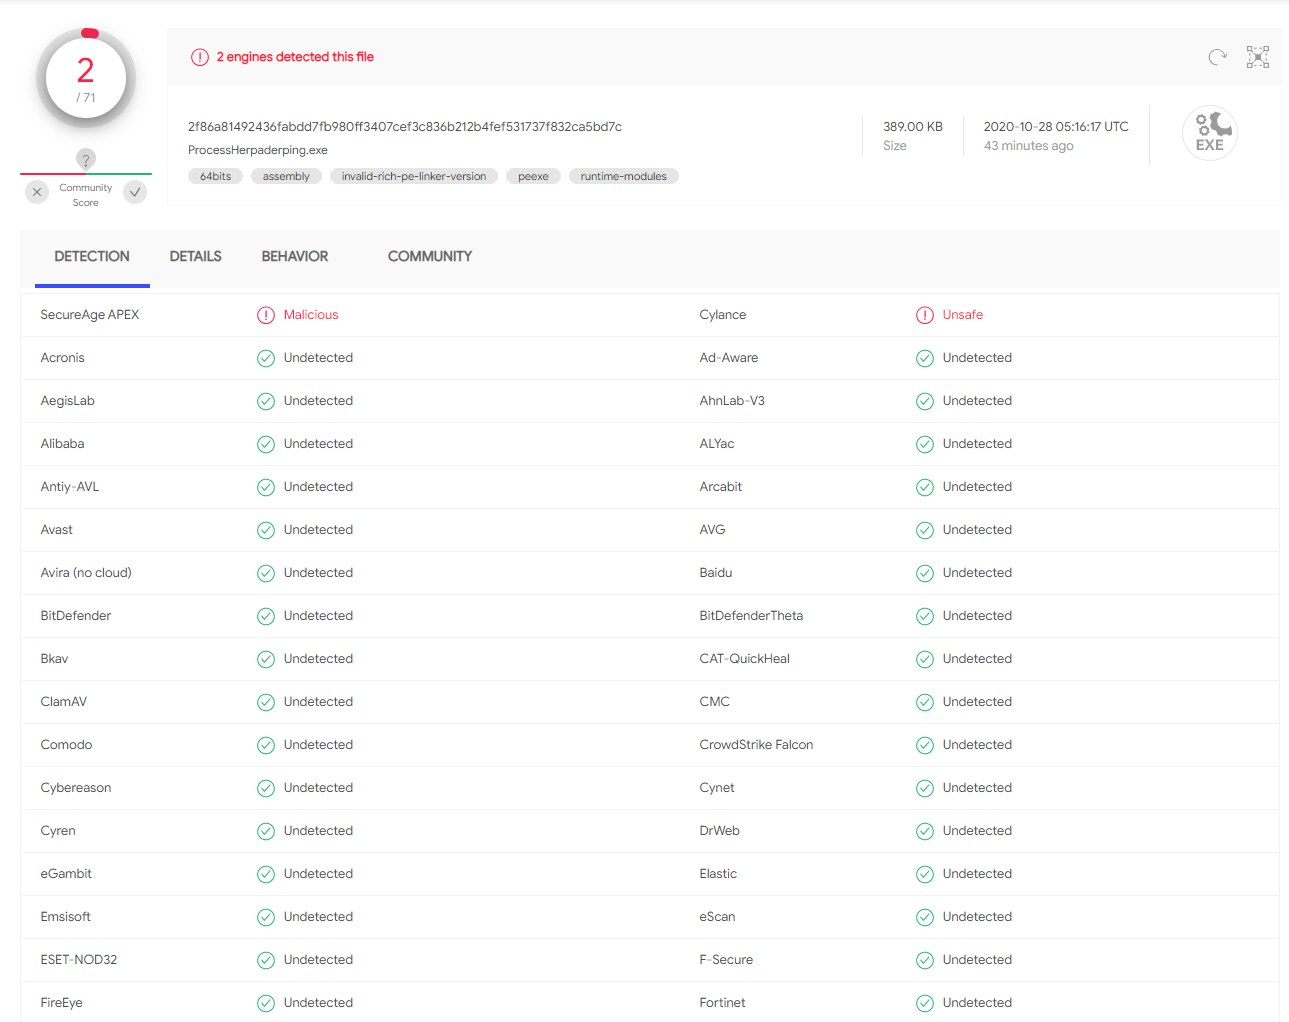Click the ProcessHerpaderping.exe file name
Image resolution: width=1289 pixels, height=1022 pixels.
coord(258,150)
